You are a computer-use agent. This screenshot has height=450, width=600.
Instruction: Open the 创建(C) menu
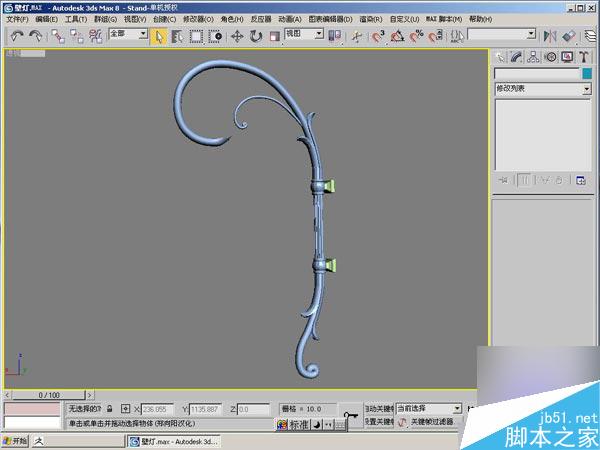click(x=164, y=19)
